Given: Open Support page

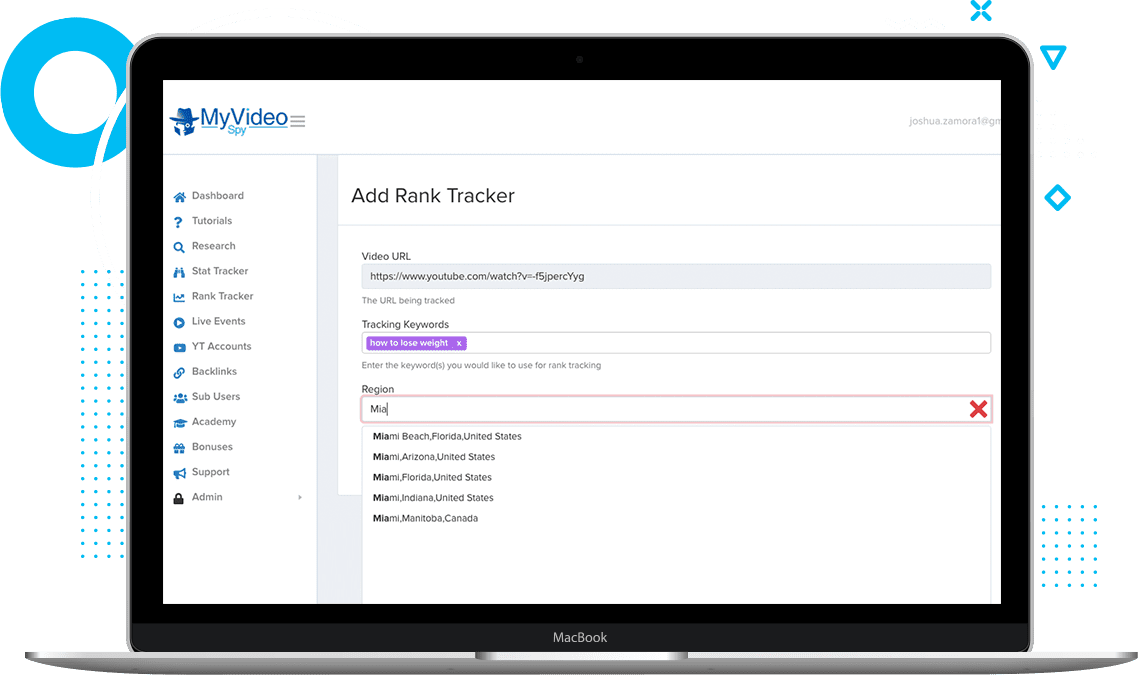Looking at the screenshot, I should (x=210, y=472).
